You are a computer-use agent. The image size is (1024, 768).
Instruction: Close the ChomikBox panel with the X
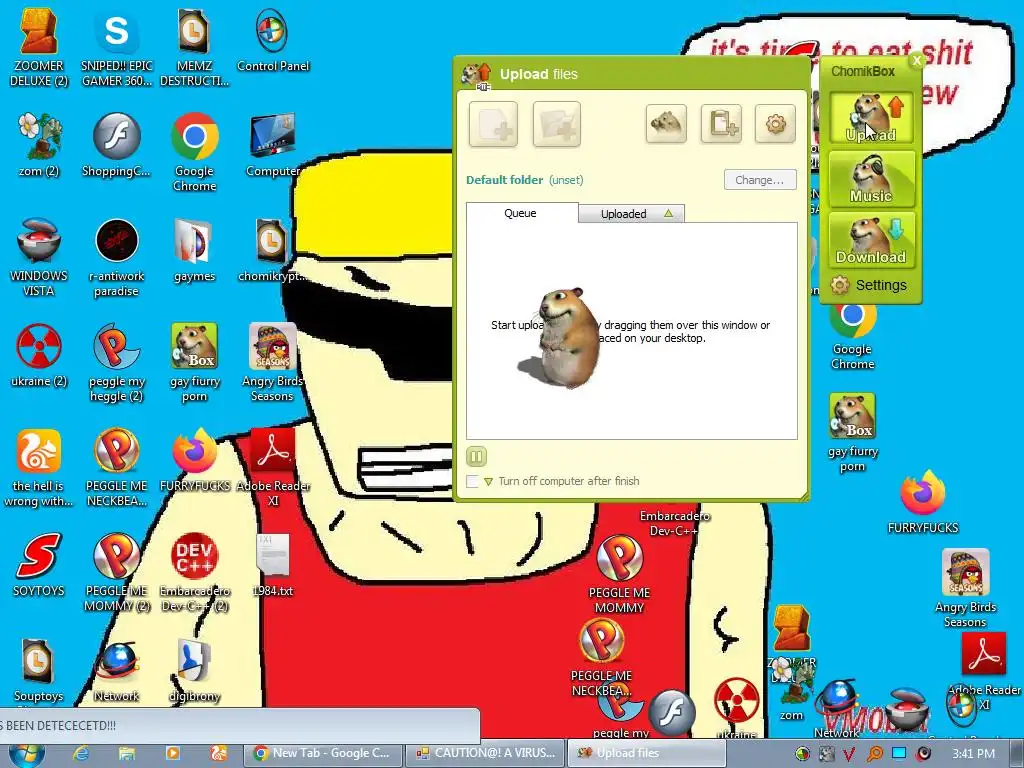(916, 61)
